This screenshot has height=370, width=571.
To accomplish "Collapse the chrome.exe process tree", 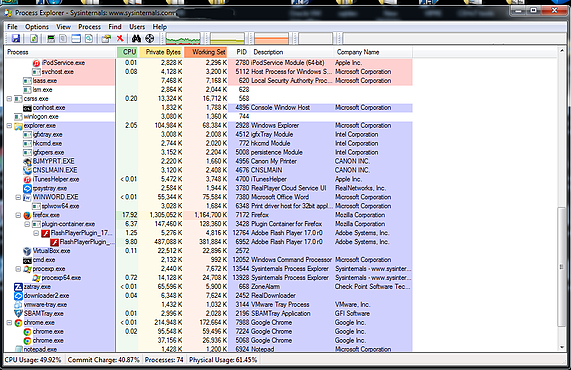I will click(x=9, y=323).
